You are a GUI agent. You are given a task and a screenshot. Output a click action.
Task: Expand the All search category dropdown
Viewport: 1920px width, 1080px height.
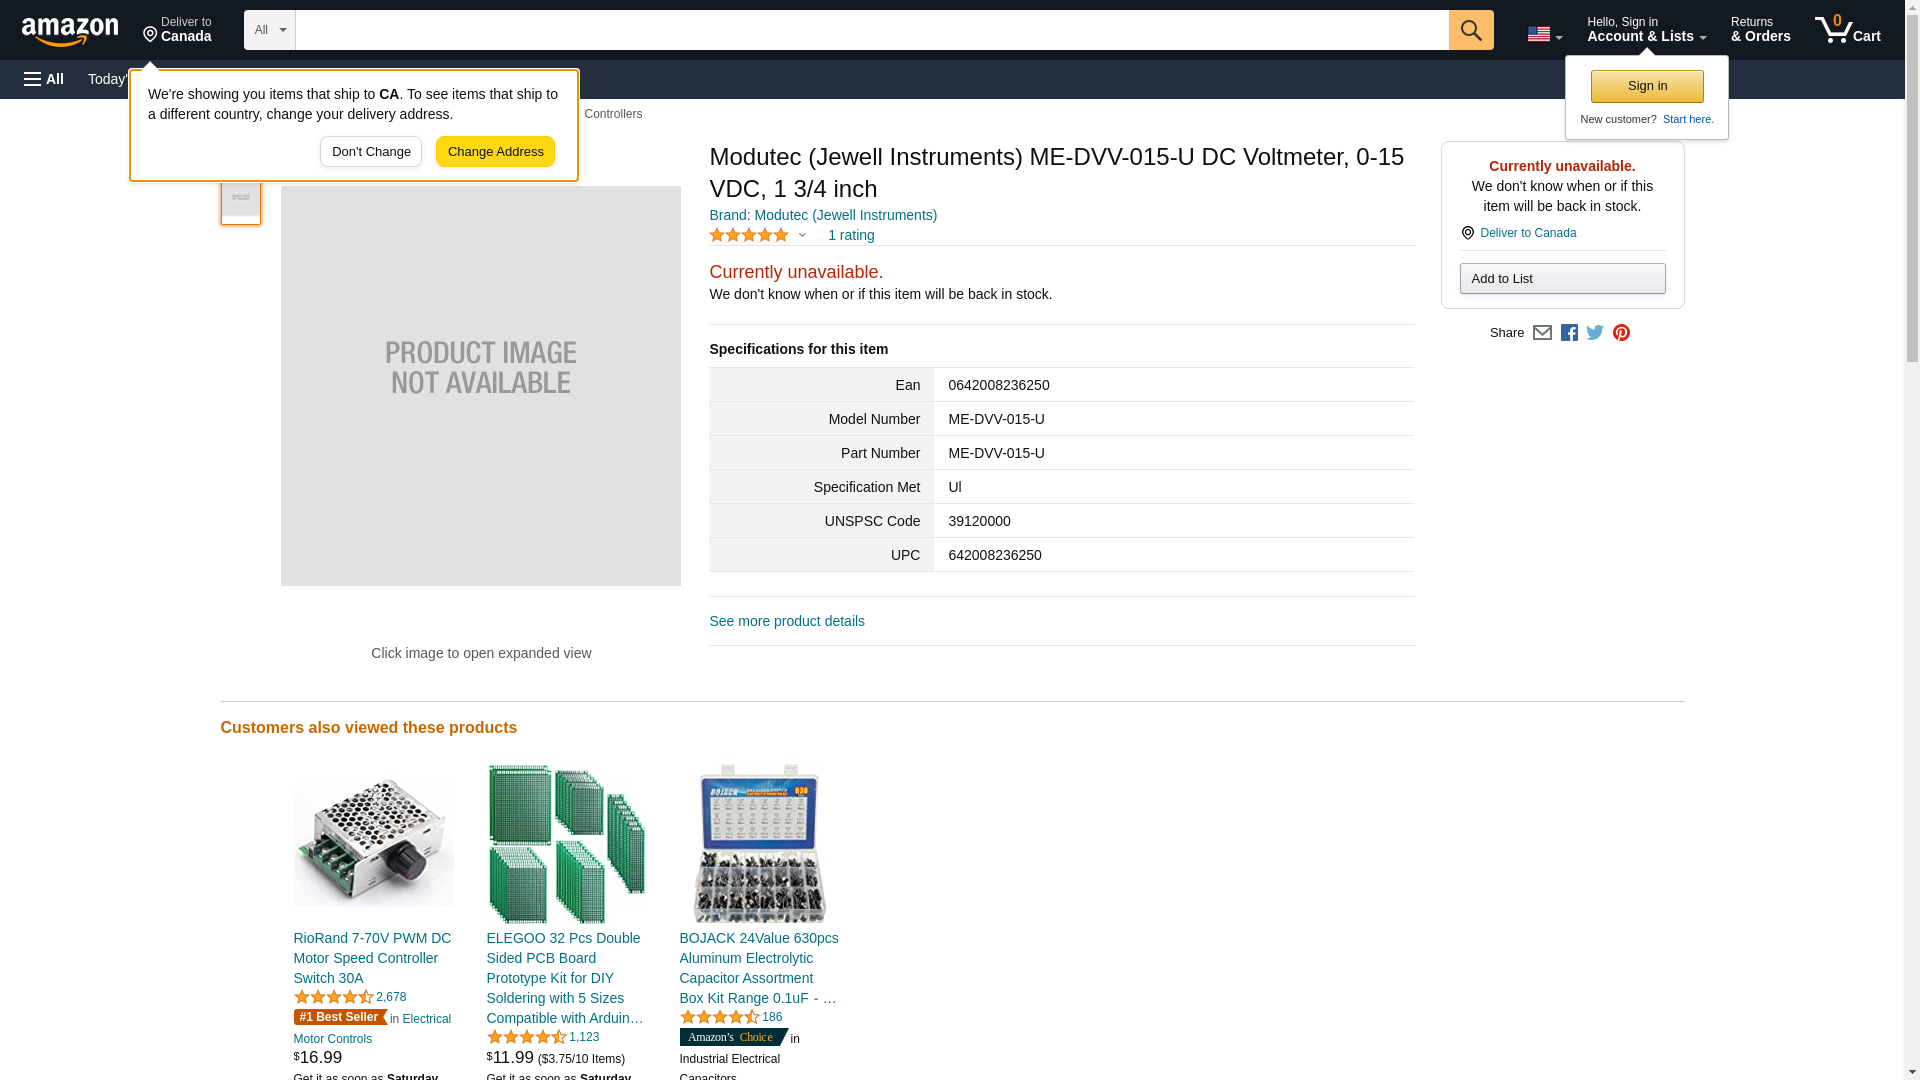pos(269,30)
